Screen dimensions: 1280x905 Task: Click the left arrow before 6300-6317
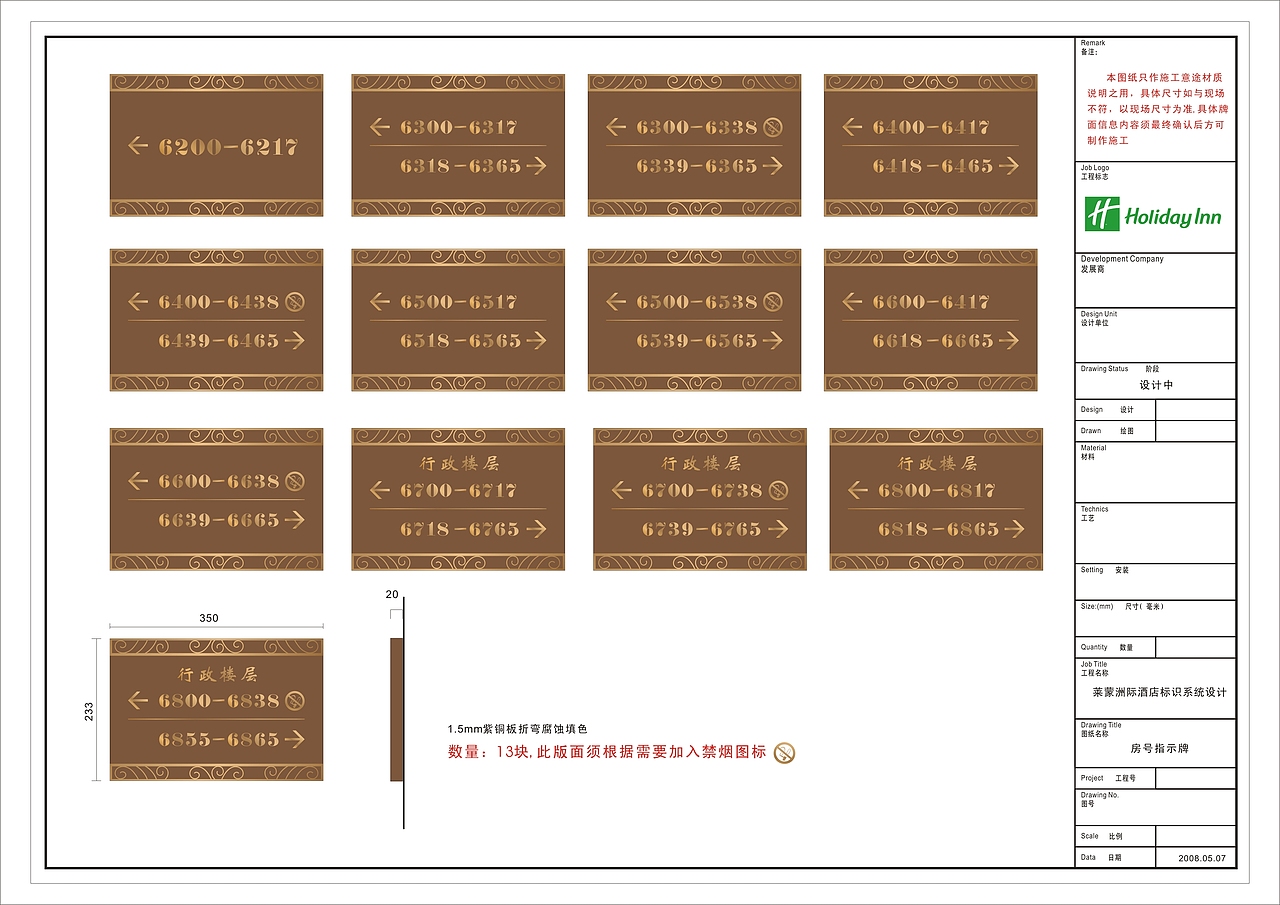380,127
